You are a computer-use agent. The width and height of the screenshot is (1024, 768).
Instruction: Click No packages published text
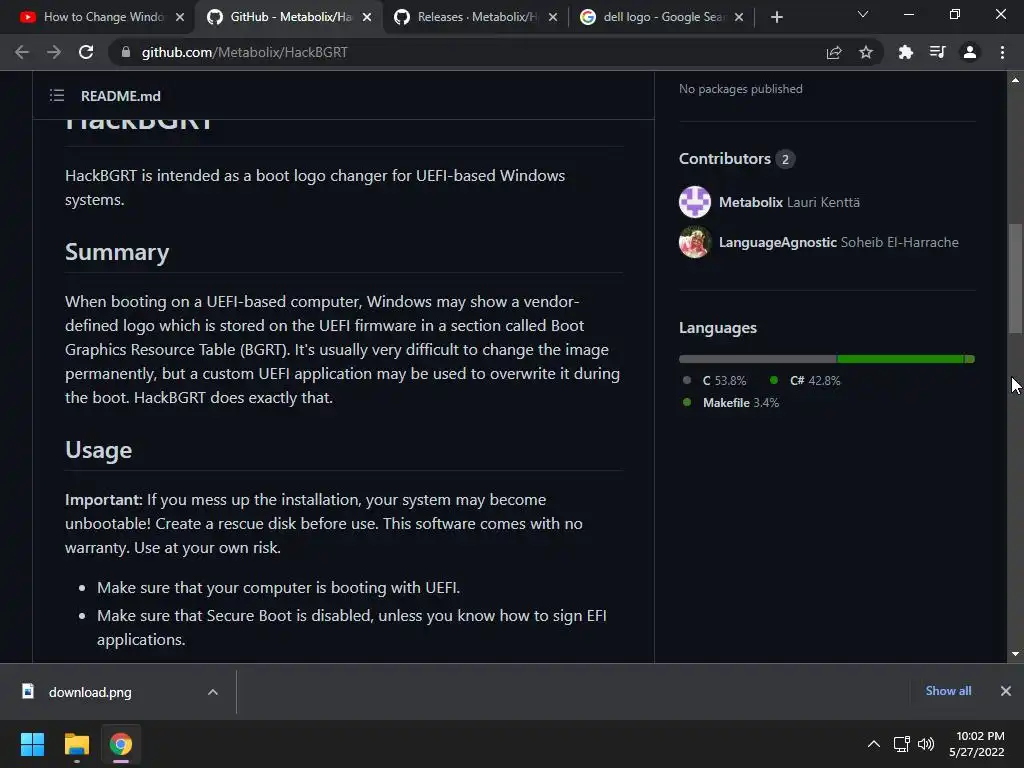pyautogui.click(x=741, y=89)
